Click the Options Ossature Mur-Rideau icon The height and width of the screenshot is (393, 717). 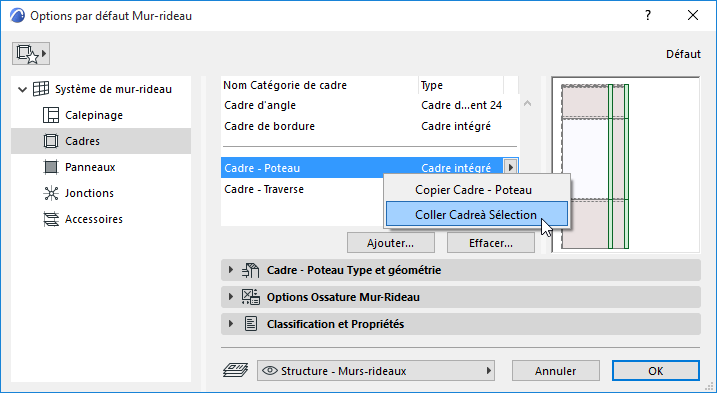coord(251,297)
